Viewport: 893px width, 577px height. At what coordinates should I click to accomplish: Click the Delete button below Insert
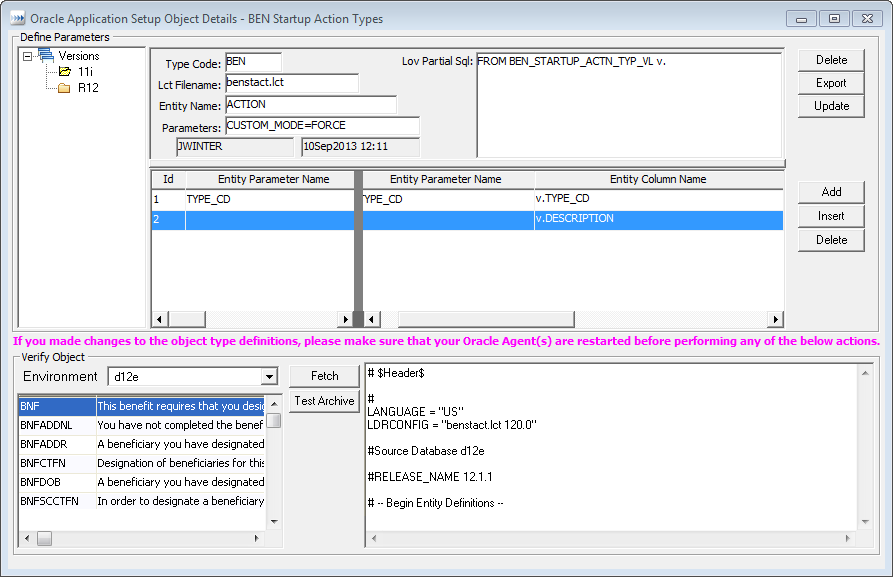point(831,240)
